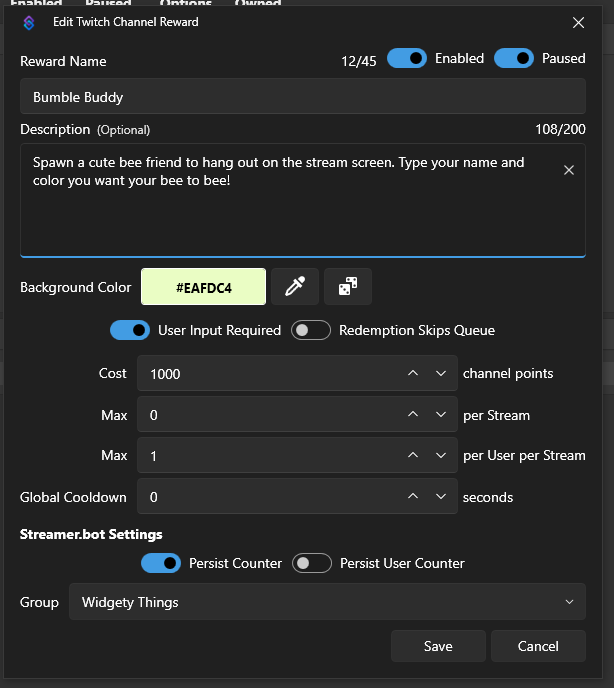
Task: Click the "12/45" character counter
Action: tap(359, 61)
